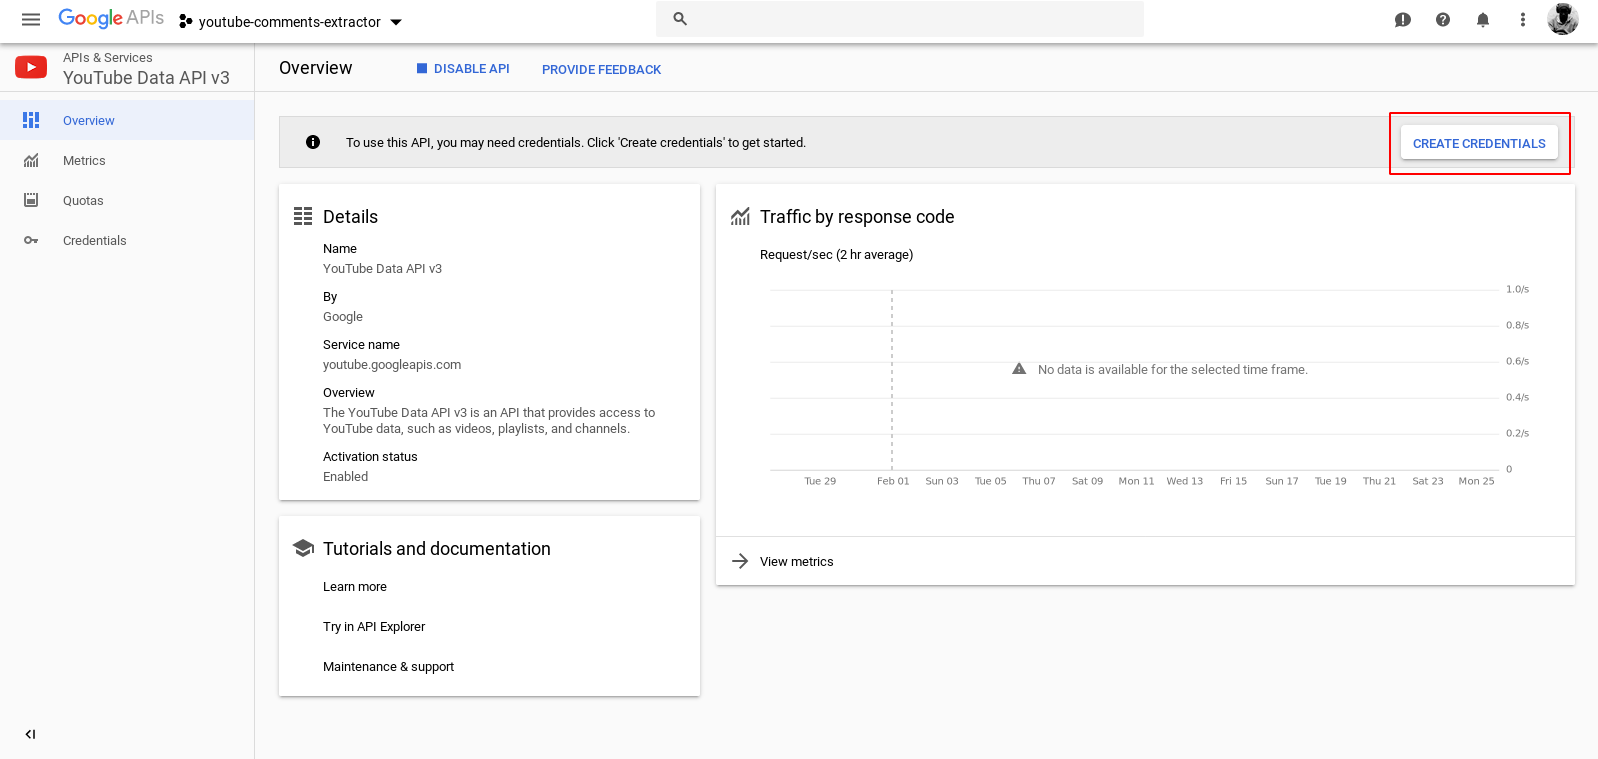Select Metrics in the sidebar
Viewport: 1598px width, 759px height.
(84, 161)
